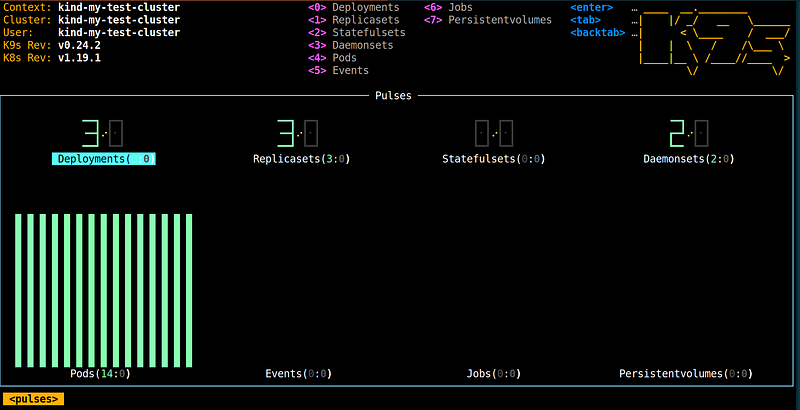
Task: Click the Pulses panel title
Action: click(x=393, y=95)
